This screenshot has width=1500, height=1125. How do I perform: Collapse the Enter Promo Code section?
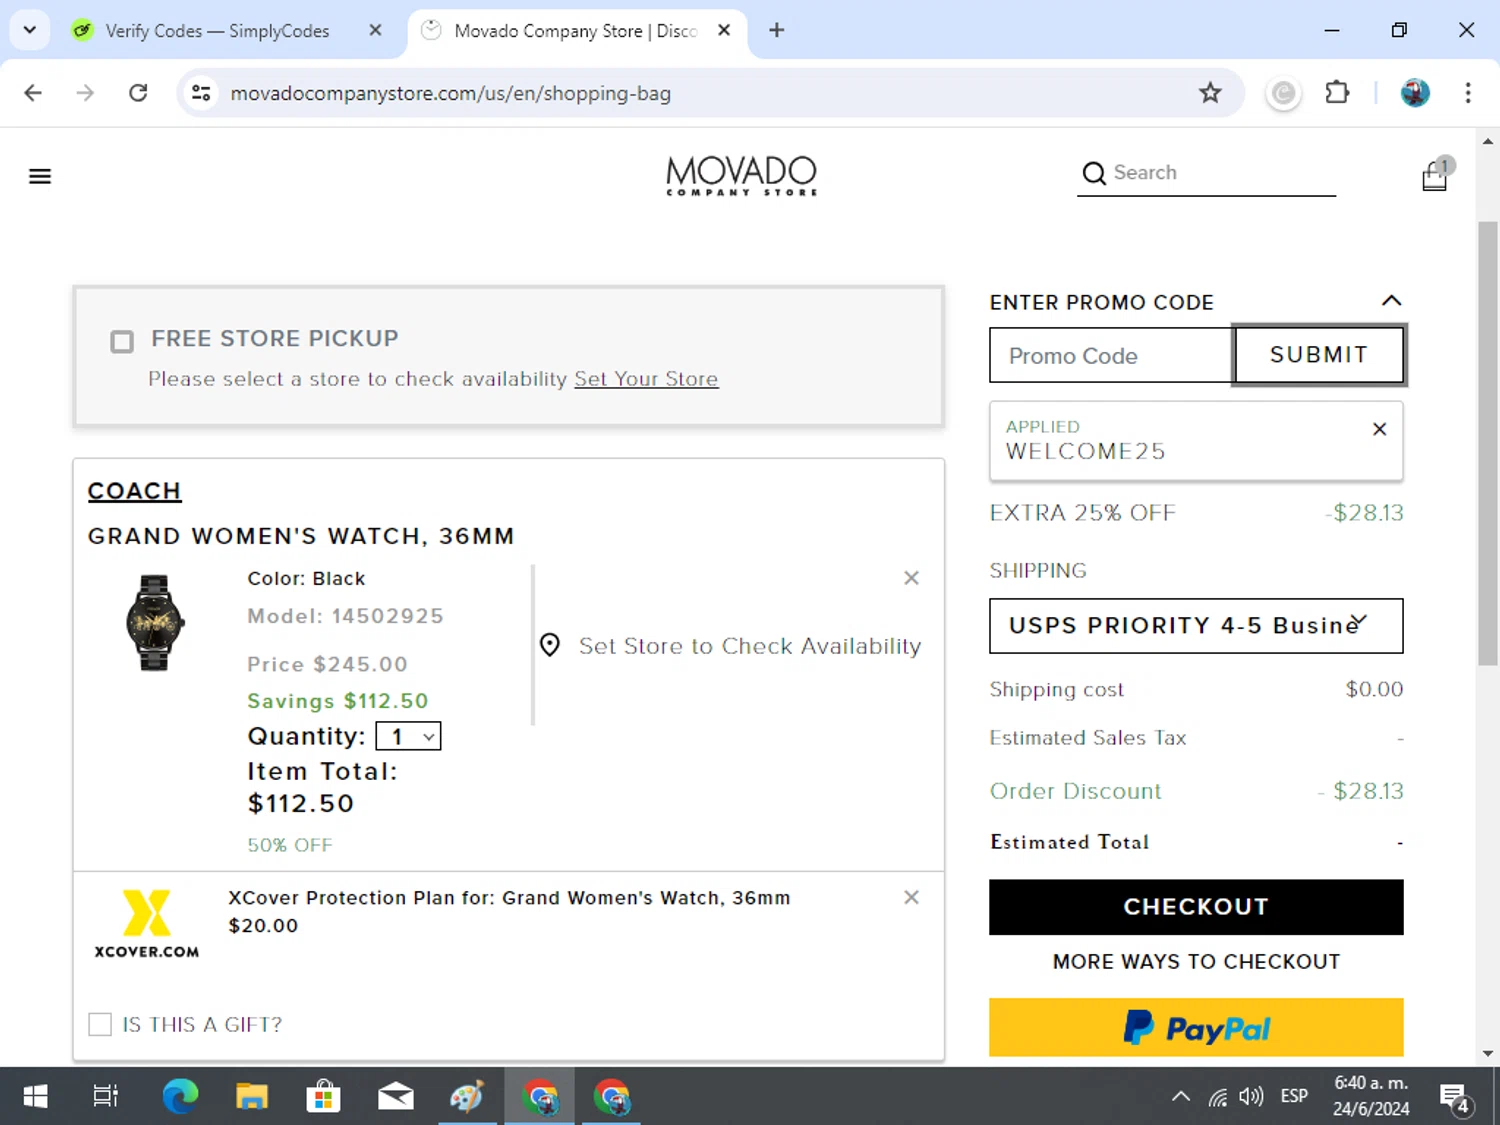pyautogui.click(x=1391, y=301)
